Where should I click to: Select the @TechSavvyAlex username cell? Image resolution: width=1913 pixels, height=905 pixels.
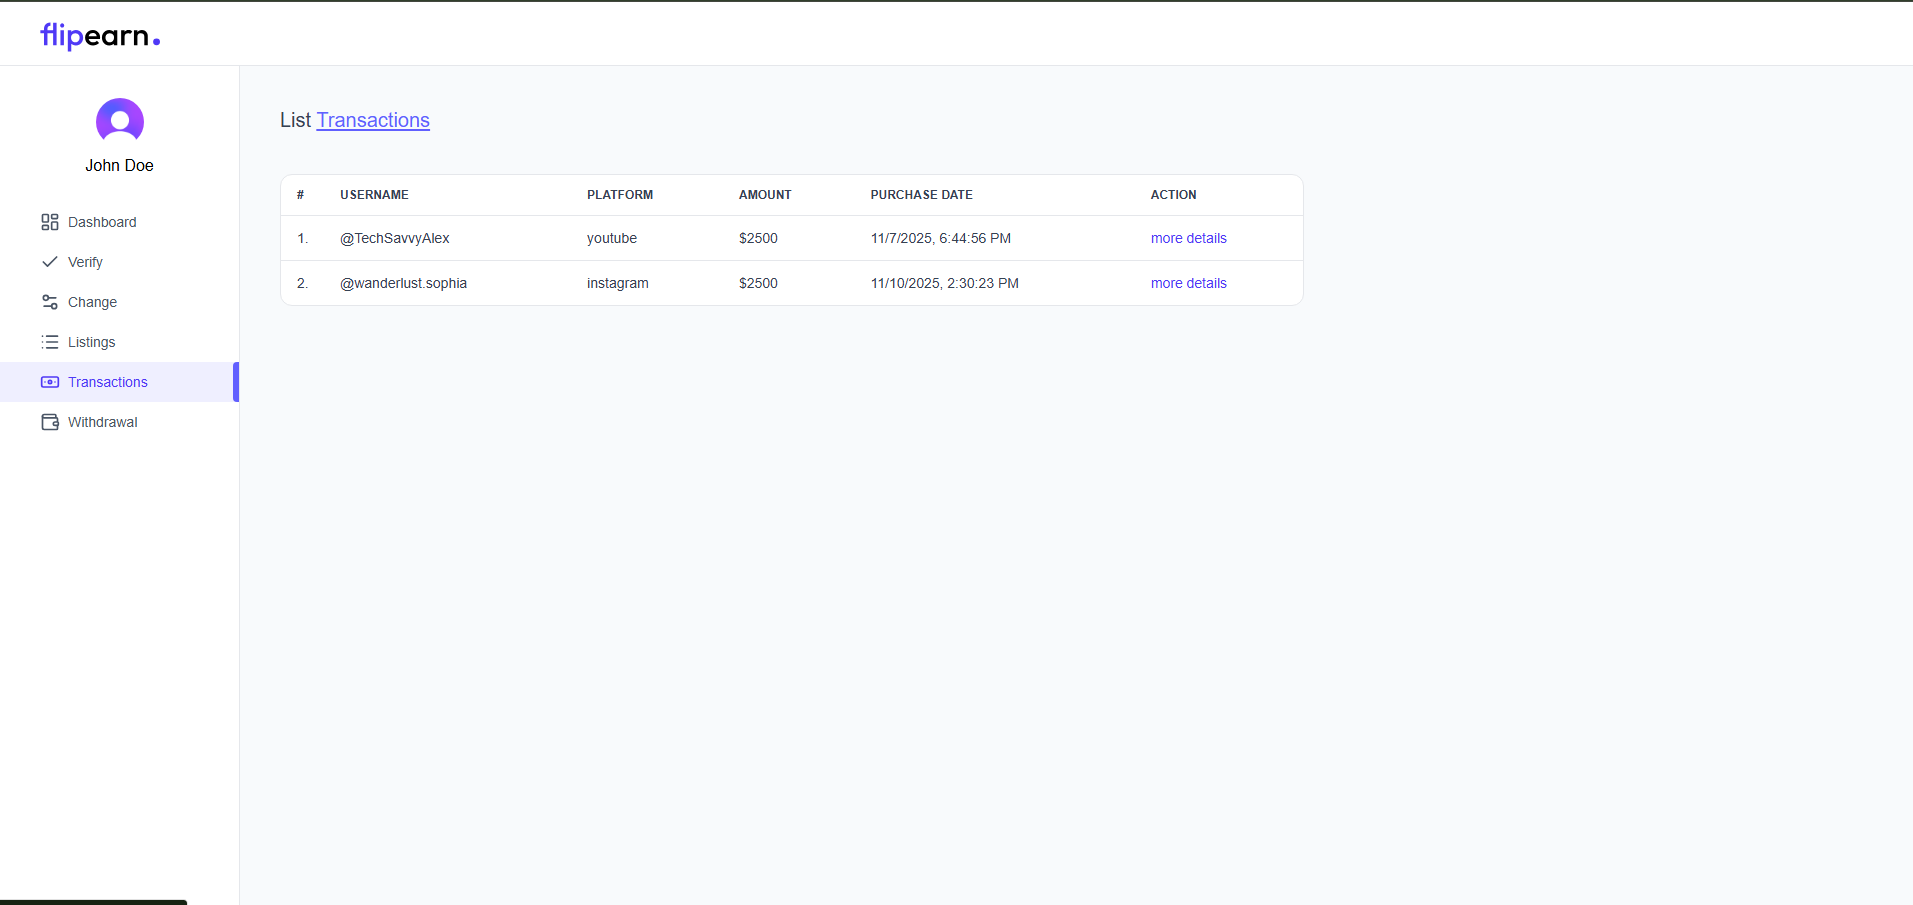[395, 238]
